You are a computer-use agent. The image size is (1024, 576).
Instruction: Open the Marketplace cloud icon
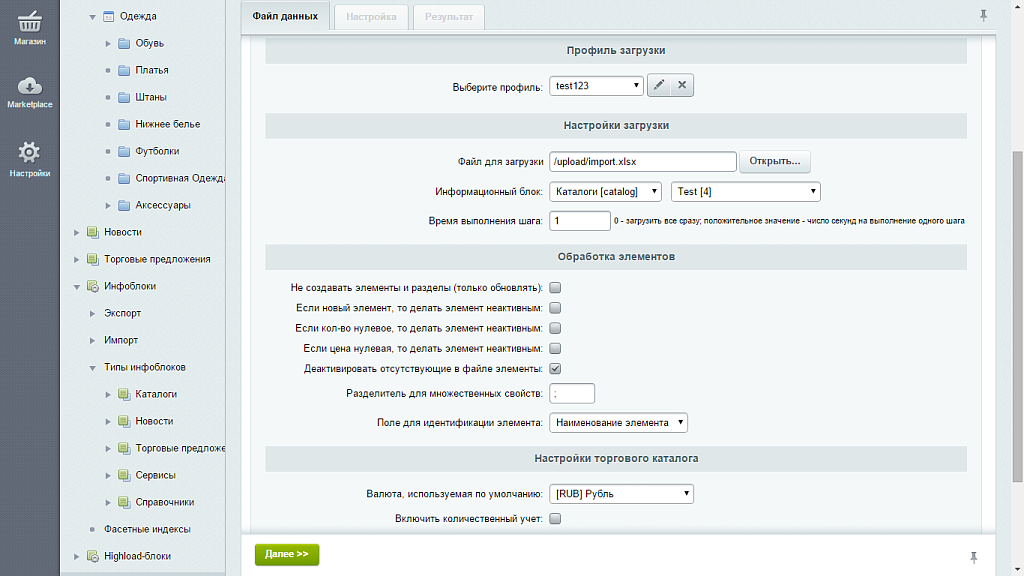(x=29, y=91)
